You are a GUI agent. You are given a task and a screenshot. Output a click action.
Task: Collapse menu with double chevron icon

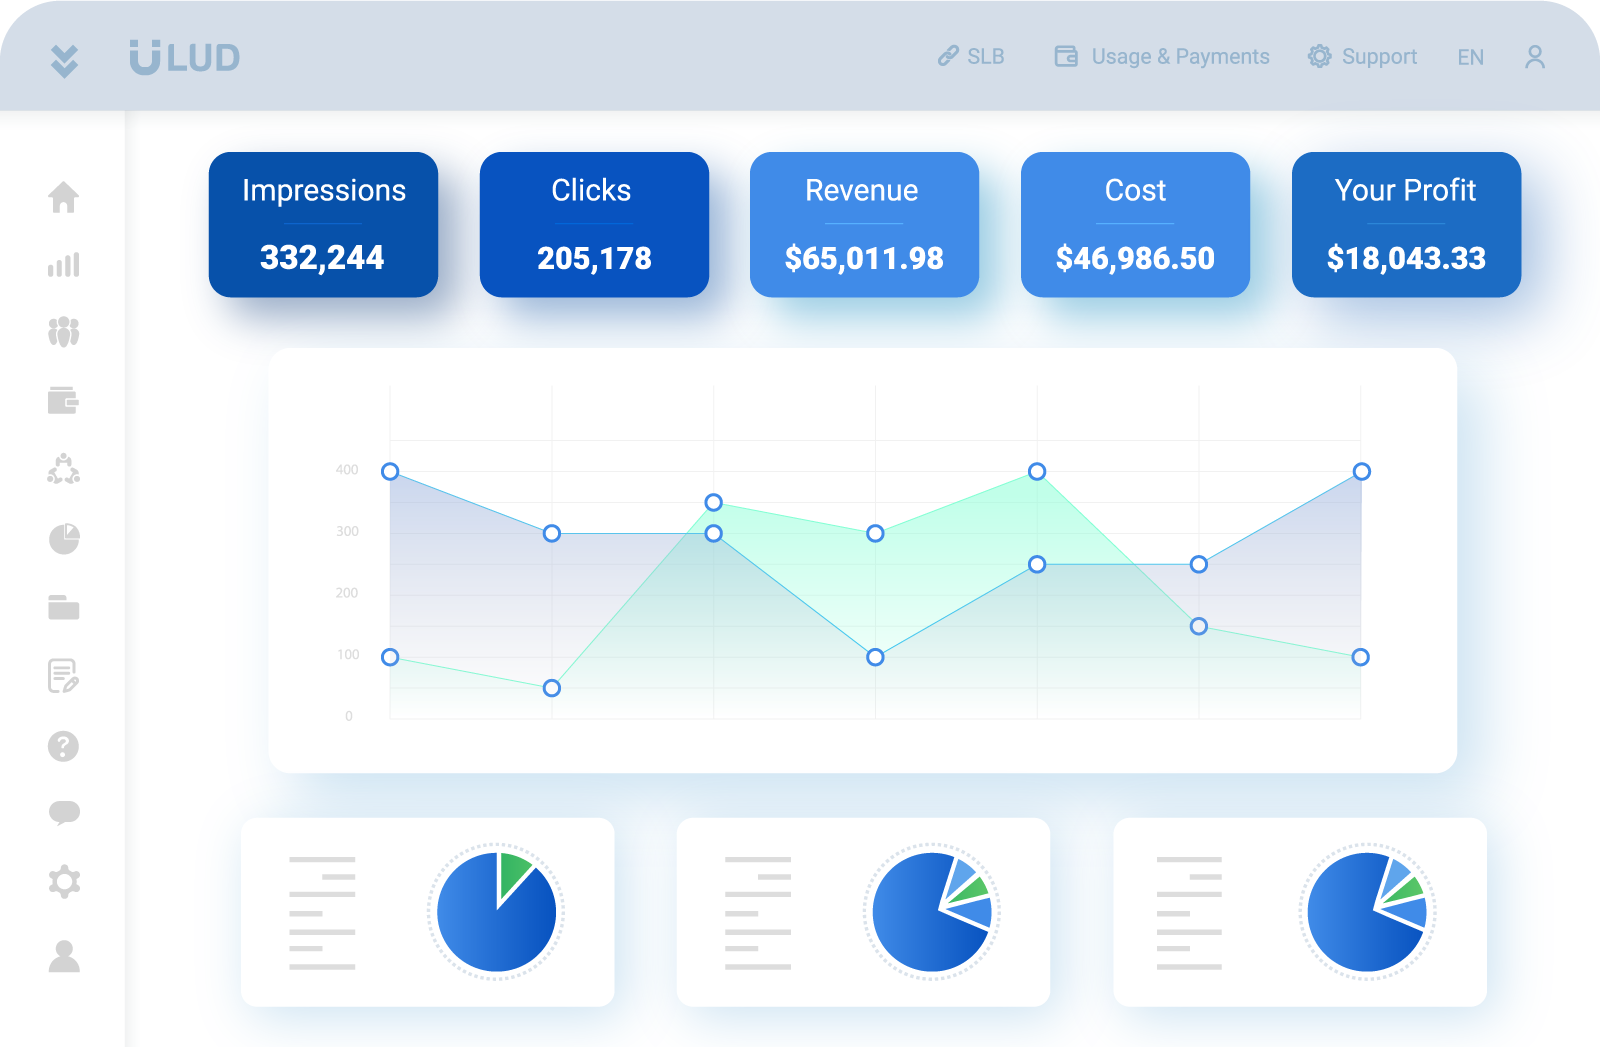(64, 61)
